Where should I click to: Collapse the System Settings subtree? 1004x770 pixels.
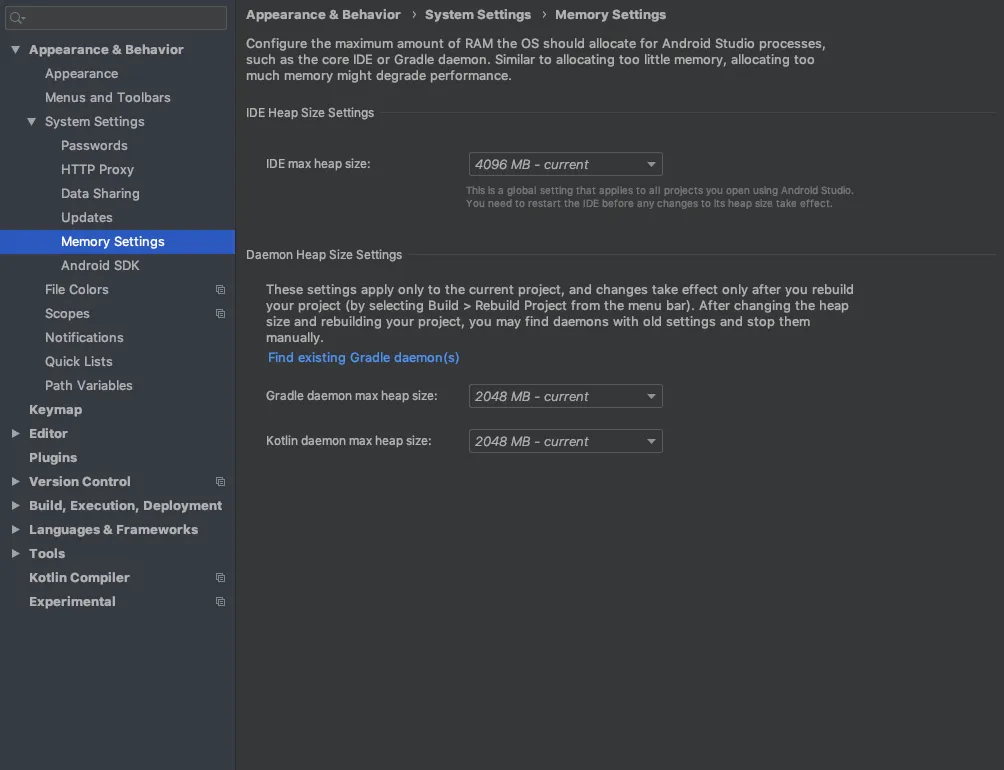point(32,122)
